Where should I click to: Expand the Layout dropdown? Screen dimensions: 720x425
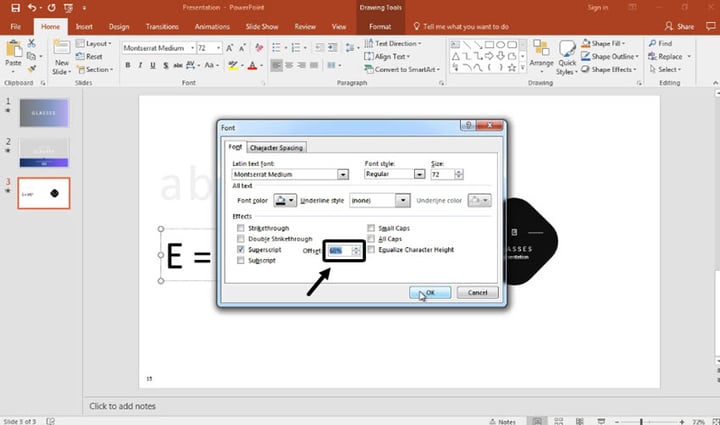(94, 43)
